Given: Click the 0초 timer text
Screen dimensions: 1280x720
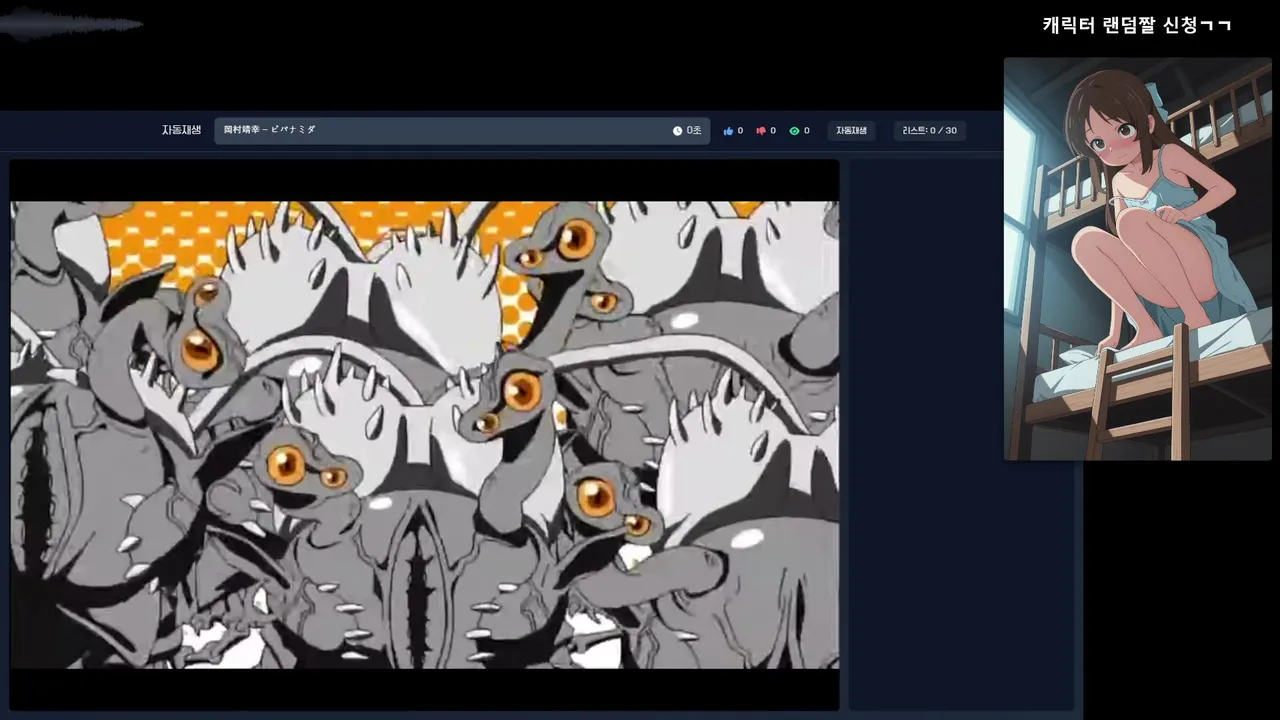Looking at the screenshot, I should [694, 131].
